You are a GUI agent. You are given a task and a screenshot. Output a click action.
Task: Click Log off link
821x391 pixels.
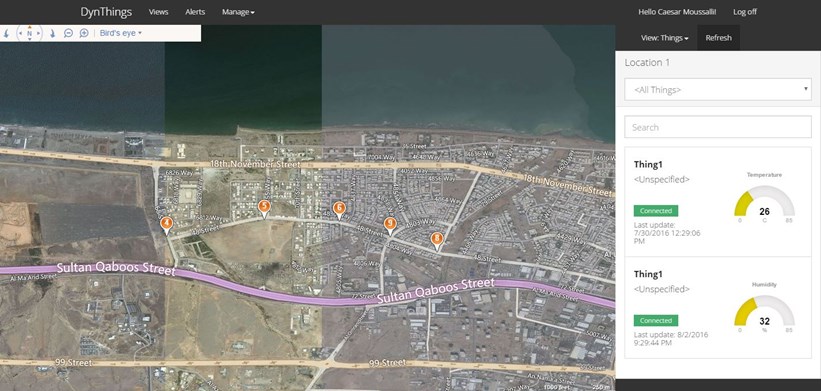click(745, 12)
